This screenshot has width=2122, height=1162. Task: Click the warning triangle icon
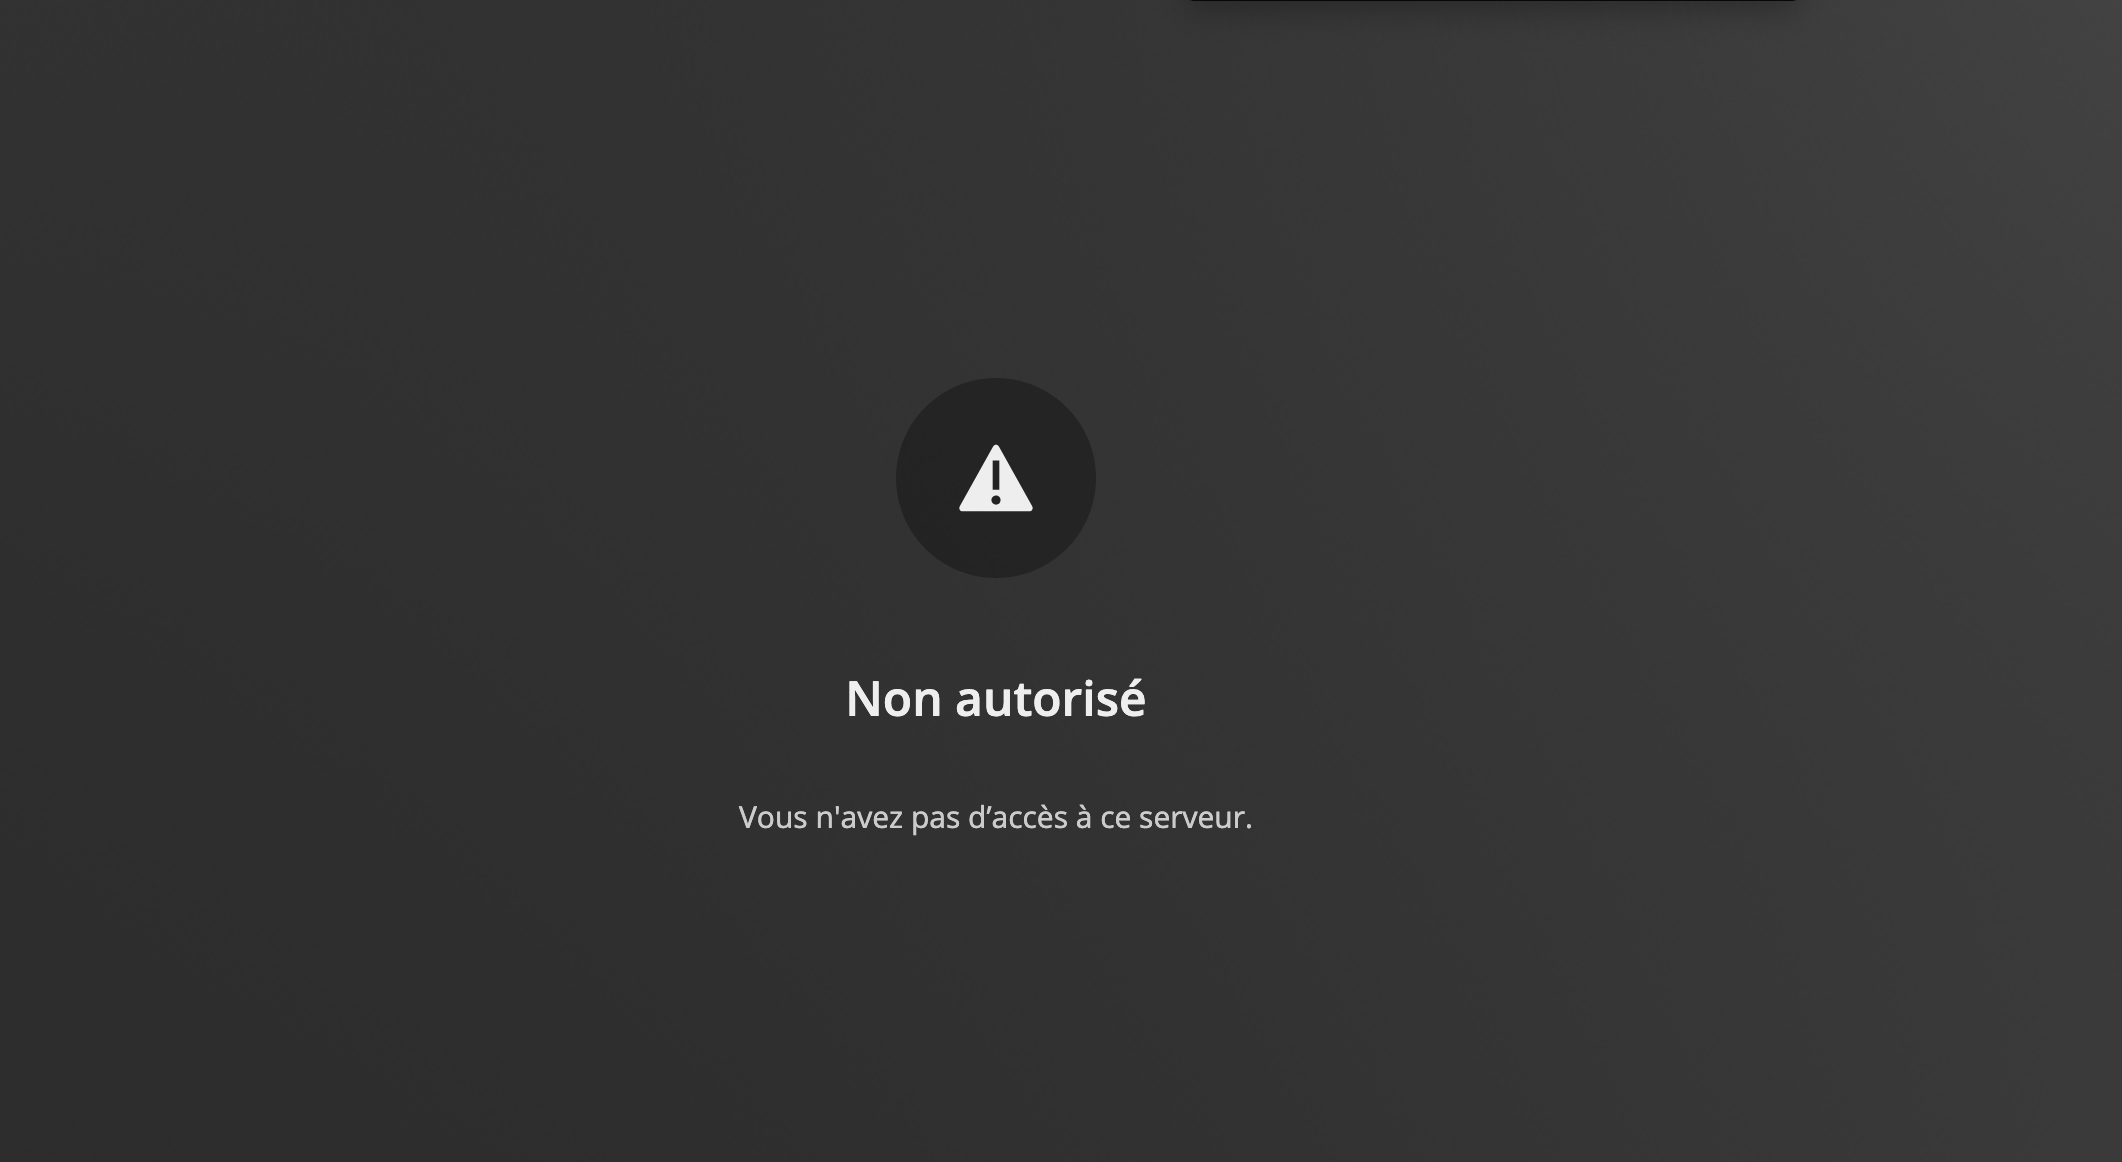click(995, 479)
